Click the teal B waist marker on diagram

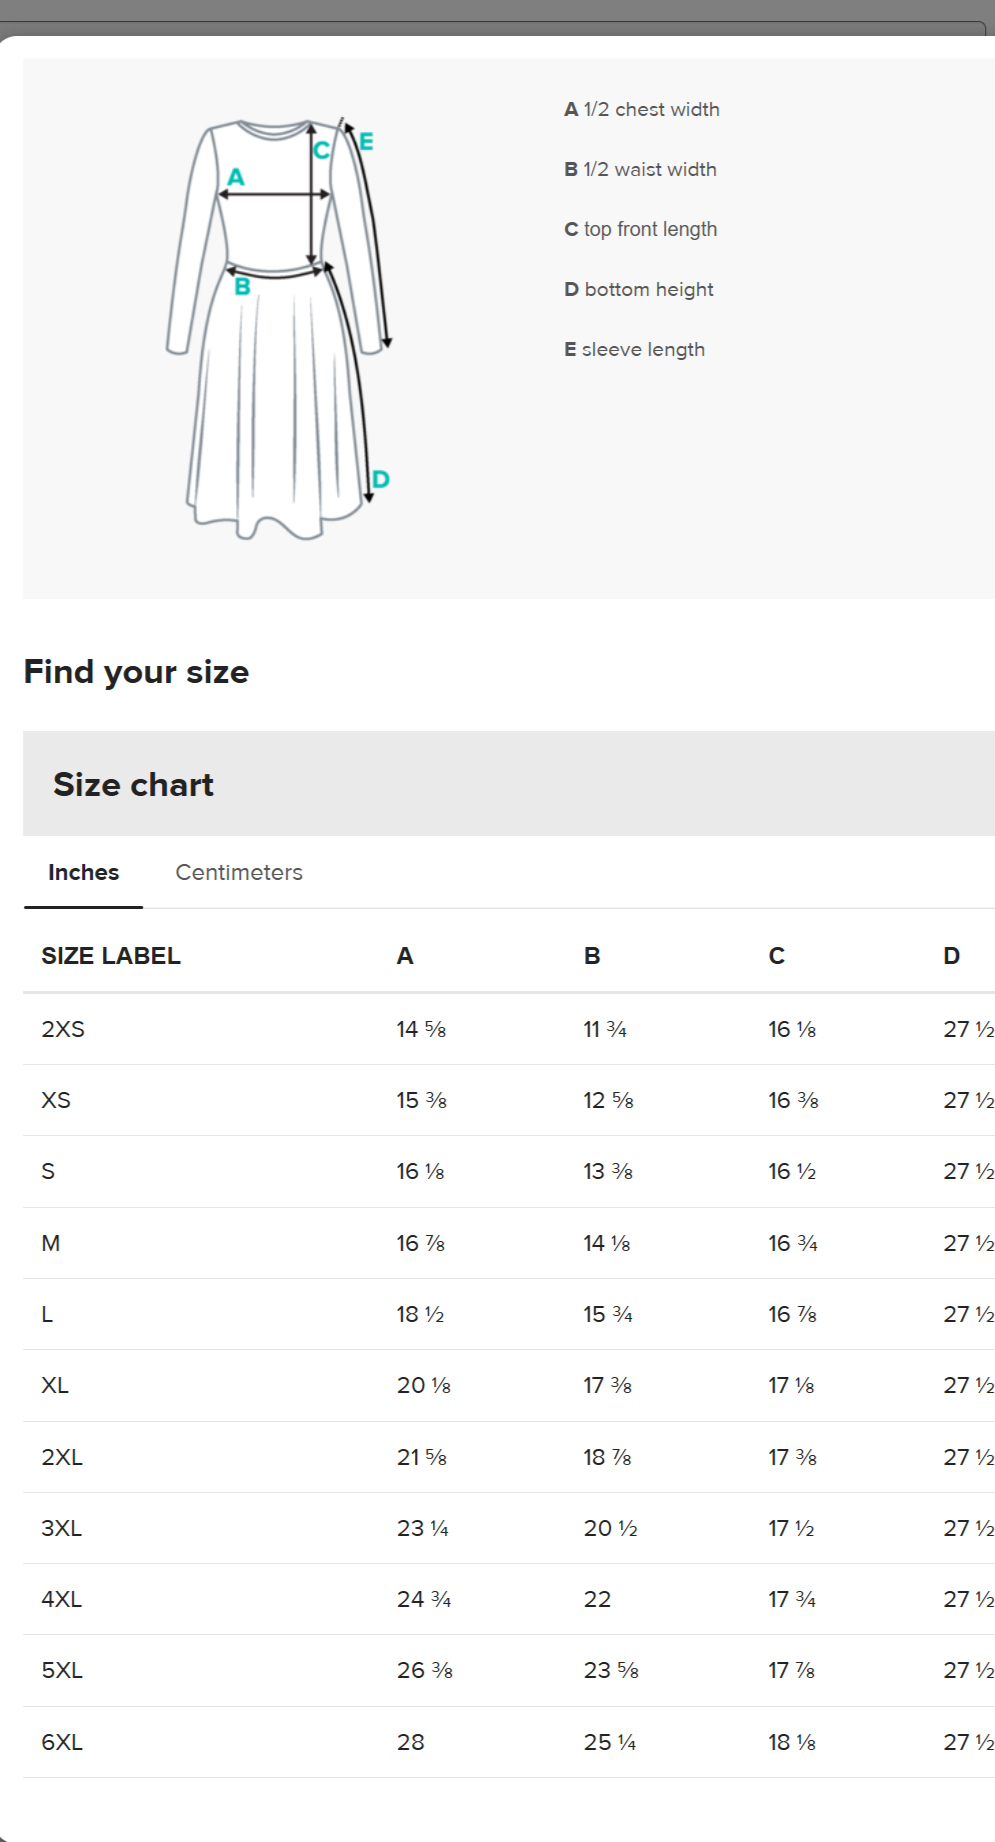(x=242, y=287)
